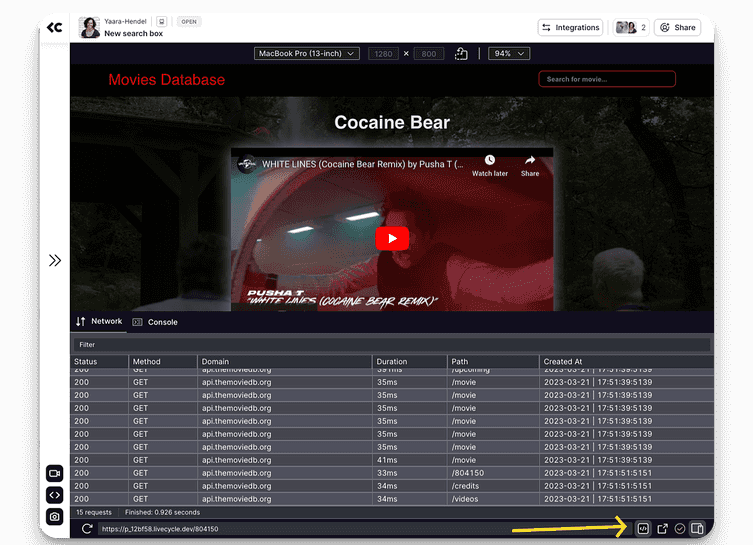Open the code view icon in left sidebar

[55, 495]
